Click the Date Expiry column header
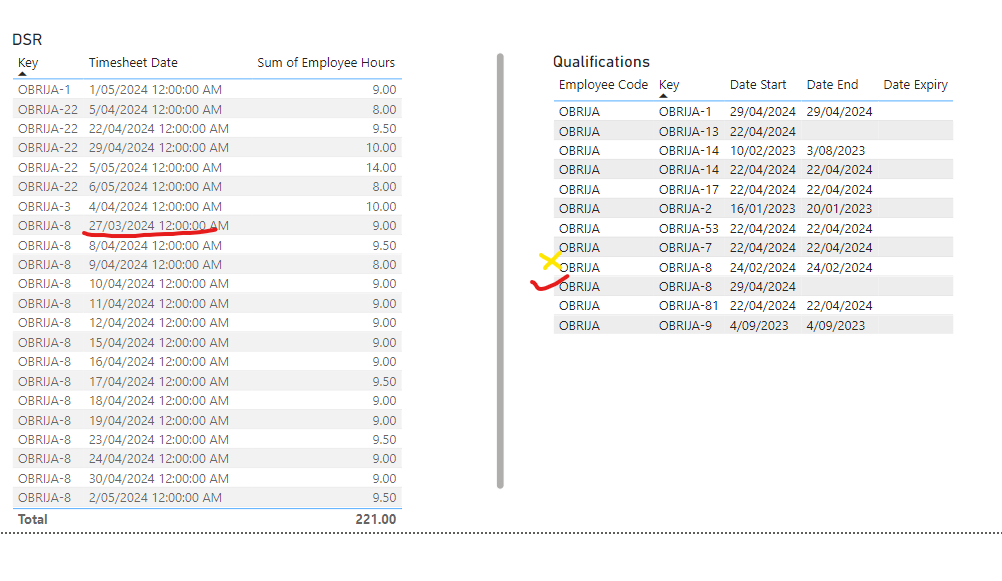 pos(915,84)
